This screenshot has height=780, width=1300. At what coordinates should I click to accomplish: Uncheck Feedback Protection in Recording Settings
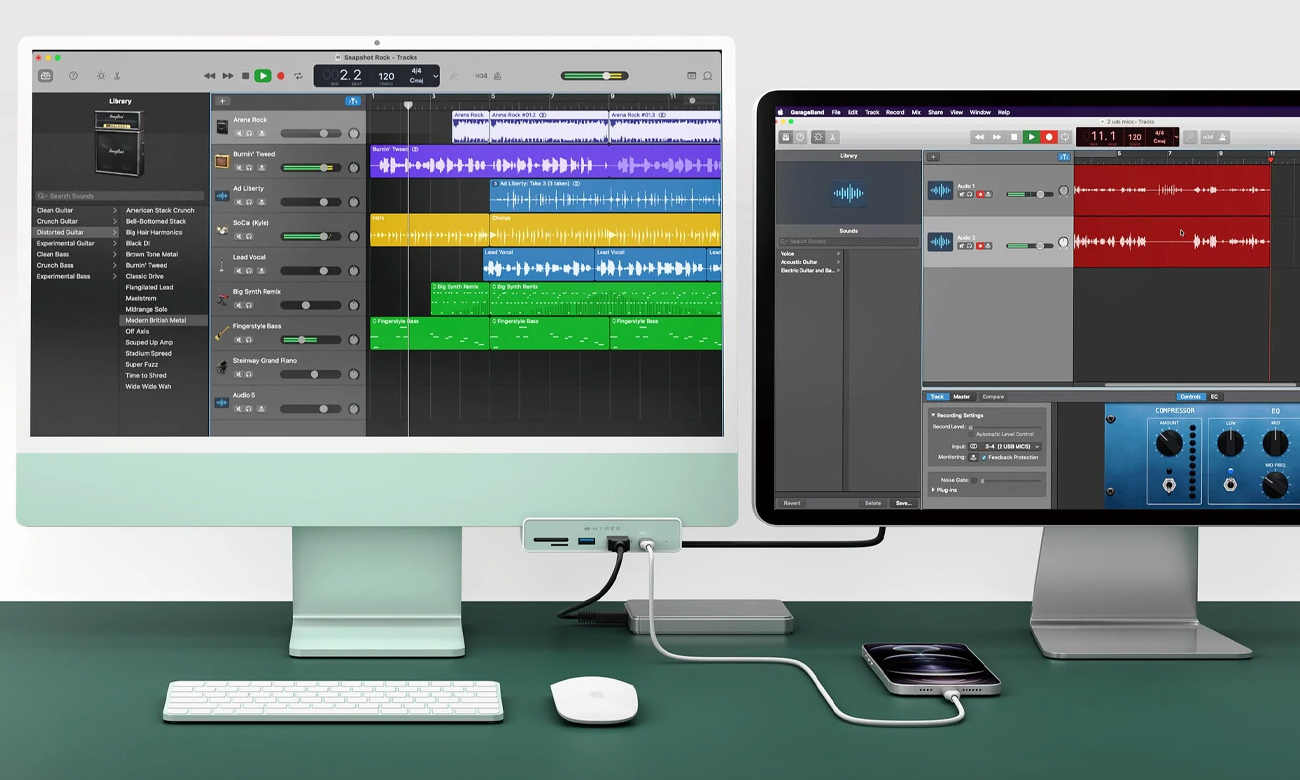(x=984, y=458)
